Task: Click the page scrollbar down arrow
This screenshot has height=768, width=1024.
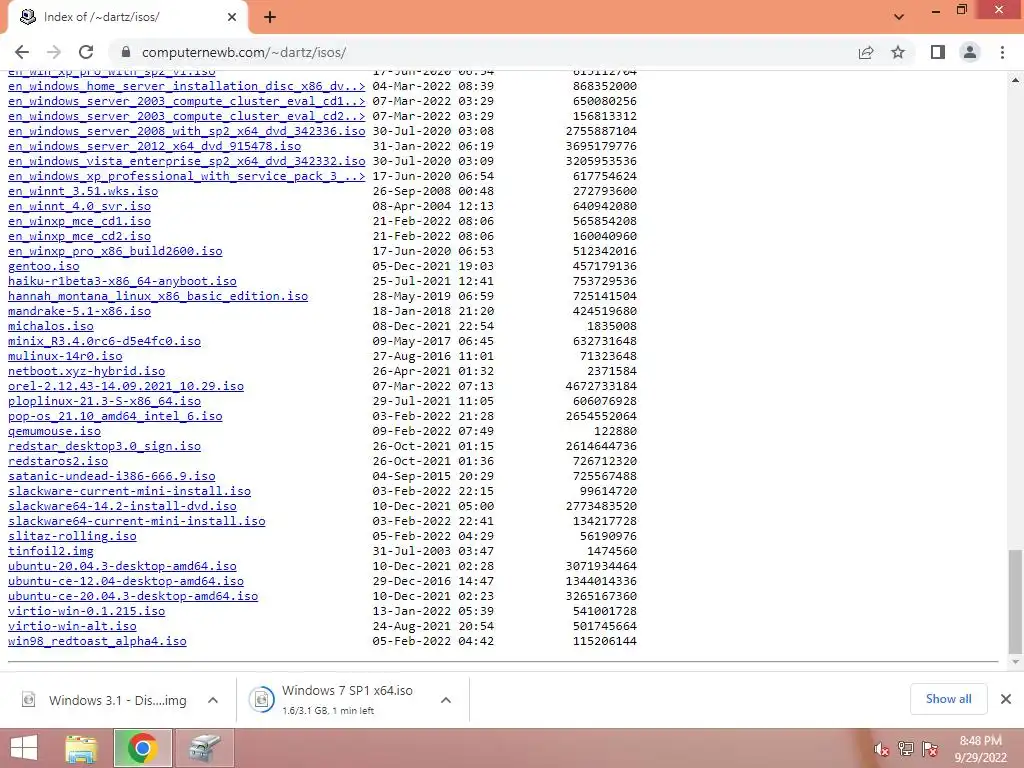Action: (1015, 663)
